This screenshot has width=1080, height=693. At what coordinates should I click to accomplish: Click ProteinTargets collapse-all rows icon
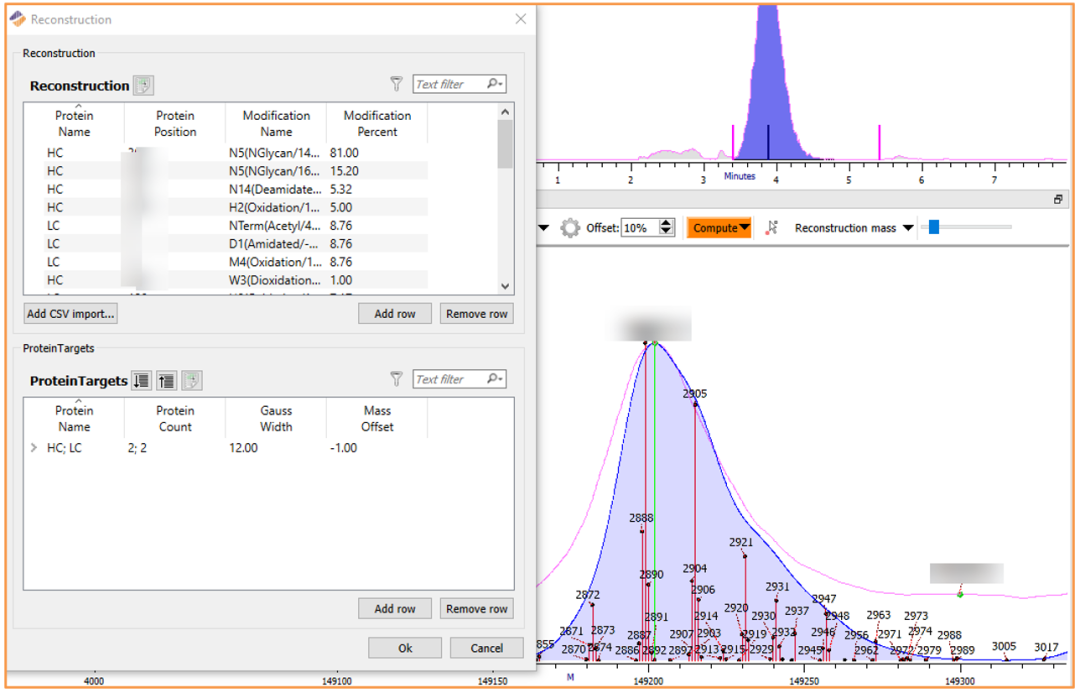point(166,380)
